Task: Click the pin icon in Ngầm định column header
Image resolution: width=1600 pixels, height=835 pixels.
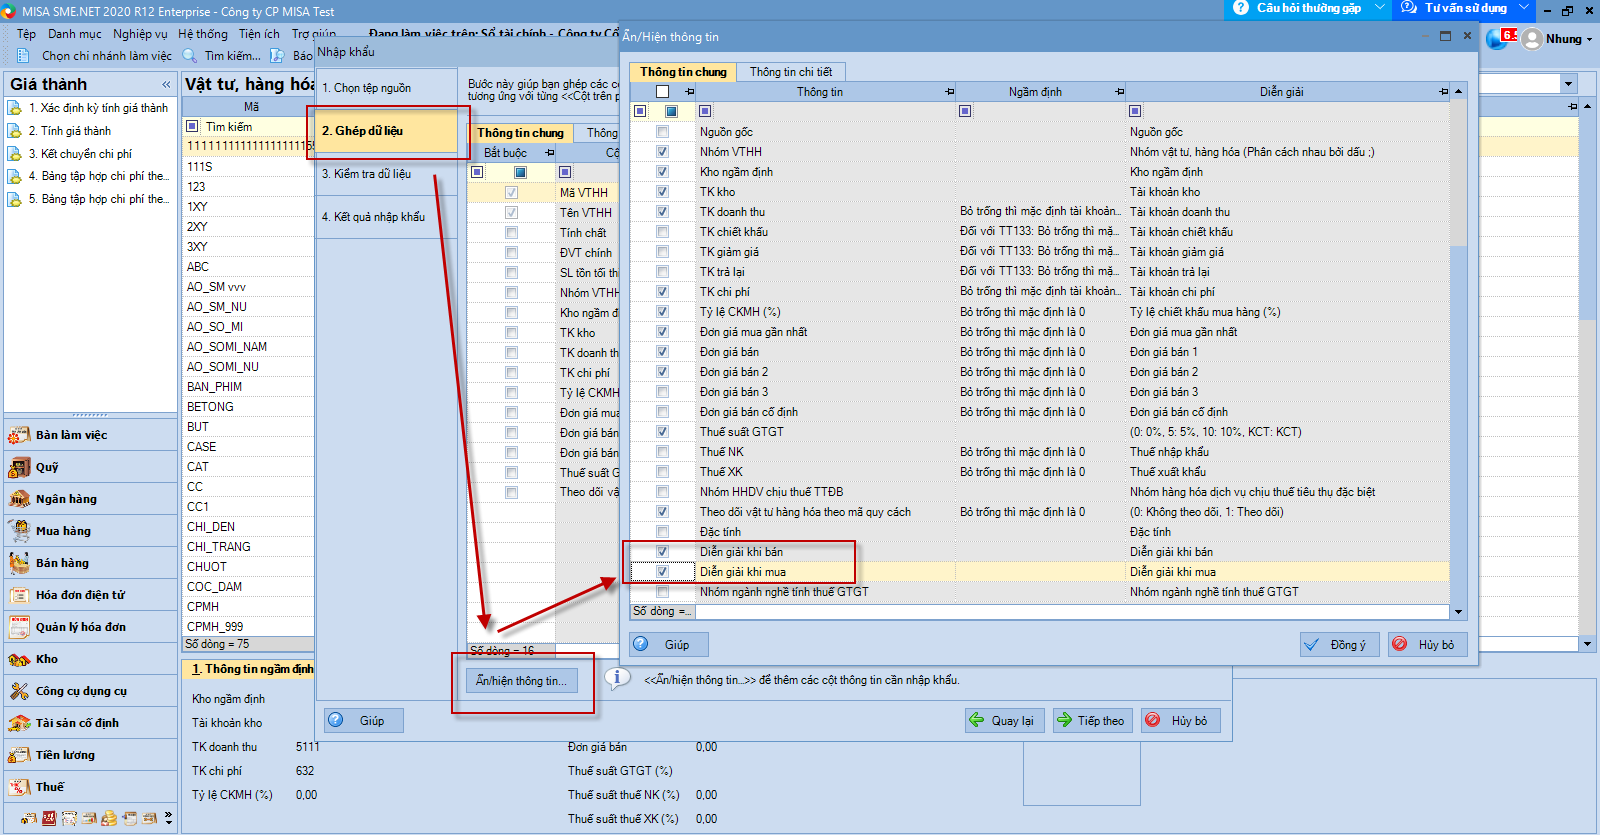Action: 1119,92
